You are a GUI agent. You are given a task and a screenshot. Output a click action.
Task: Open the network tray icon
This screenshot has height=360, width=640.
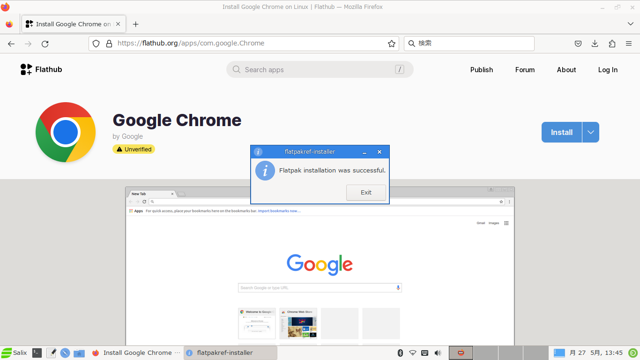(x=413, y=353)
